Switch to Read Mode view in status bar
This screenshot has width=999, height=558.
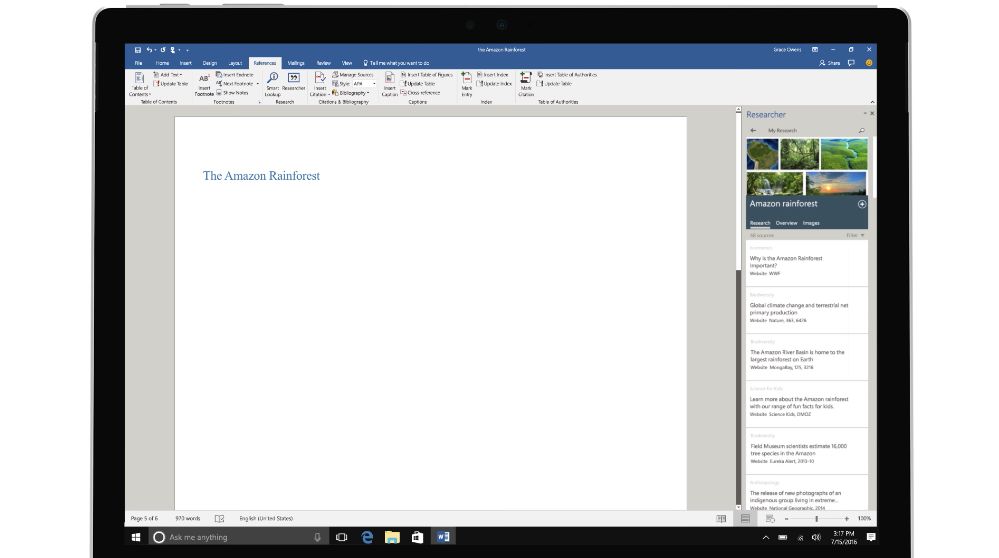(x=721, y=519)
